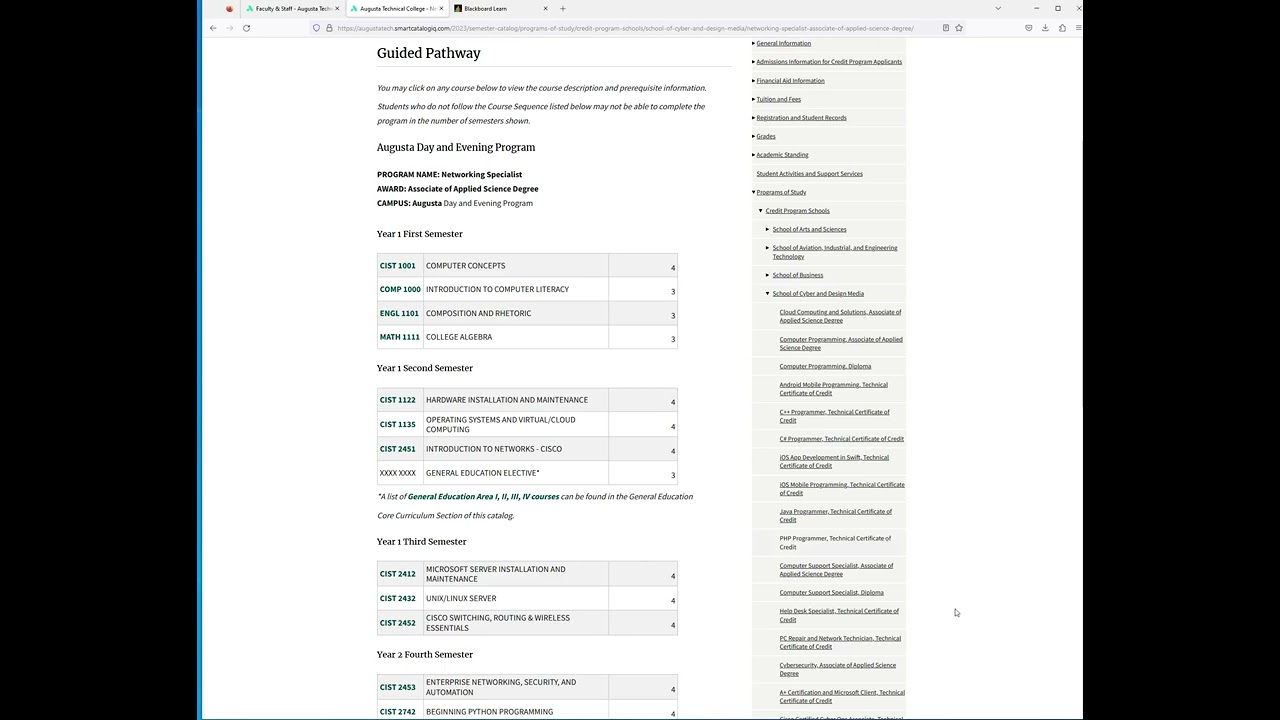1280x720 pixels.
Task: Click the site security padlock icon
Action: tap(329, 28)
